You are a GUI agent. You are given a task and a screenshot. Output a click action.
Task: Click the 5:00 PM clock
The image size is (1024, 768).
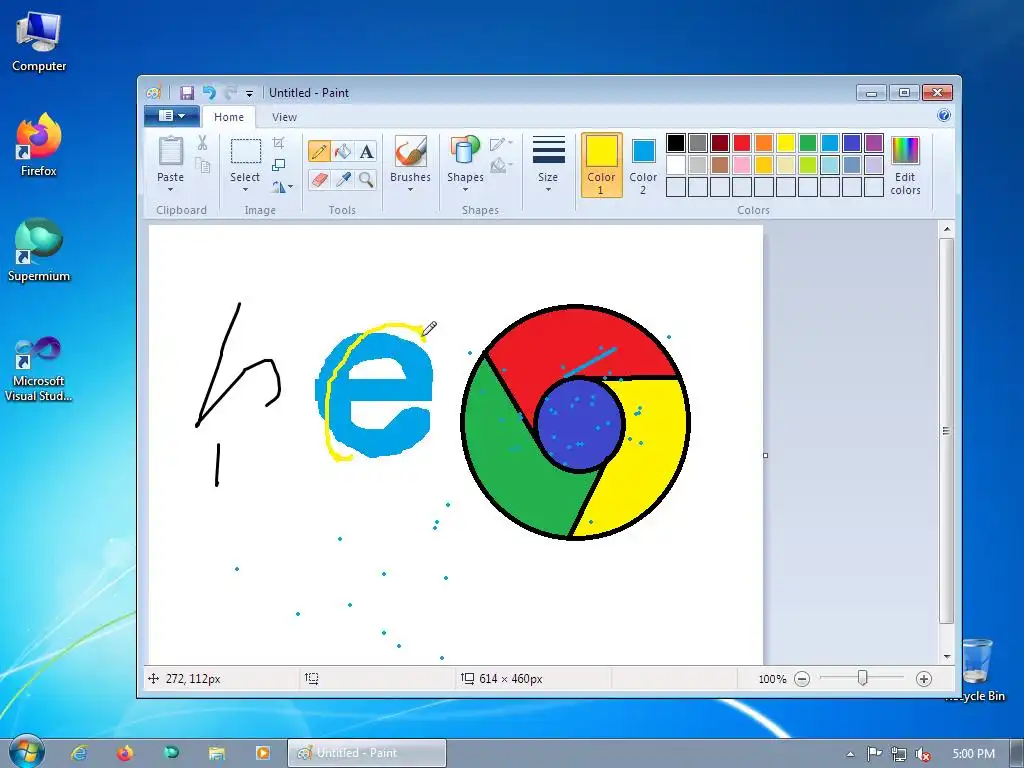974,754
